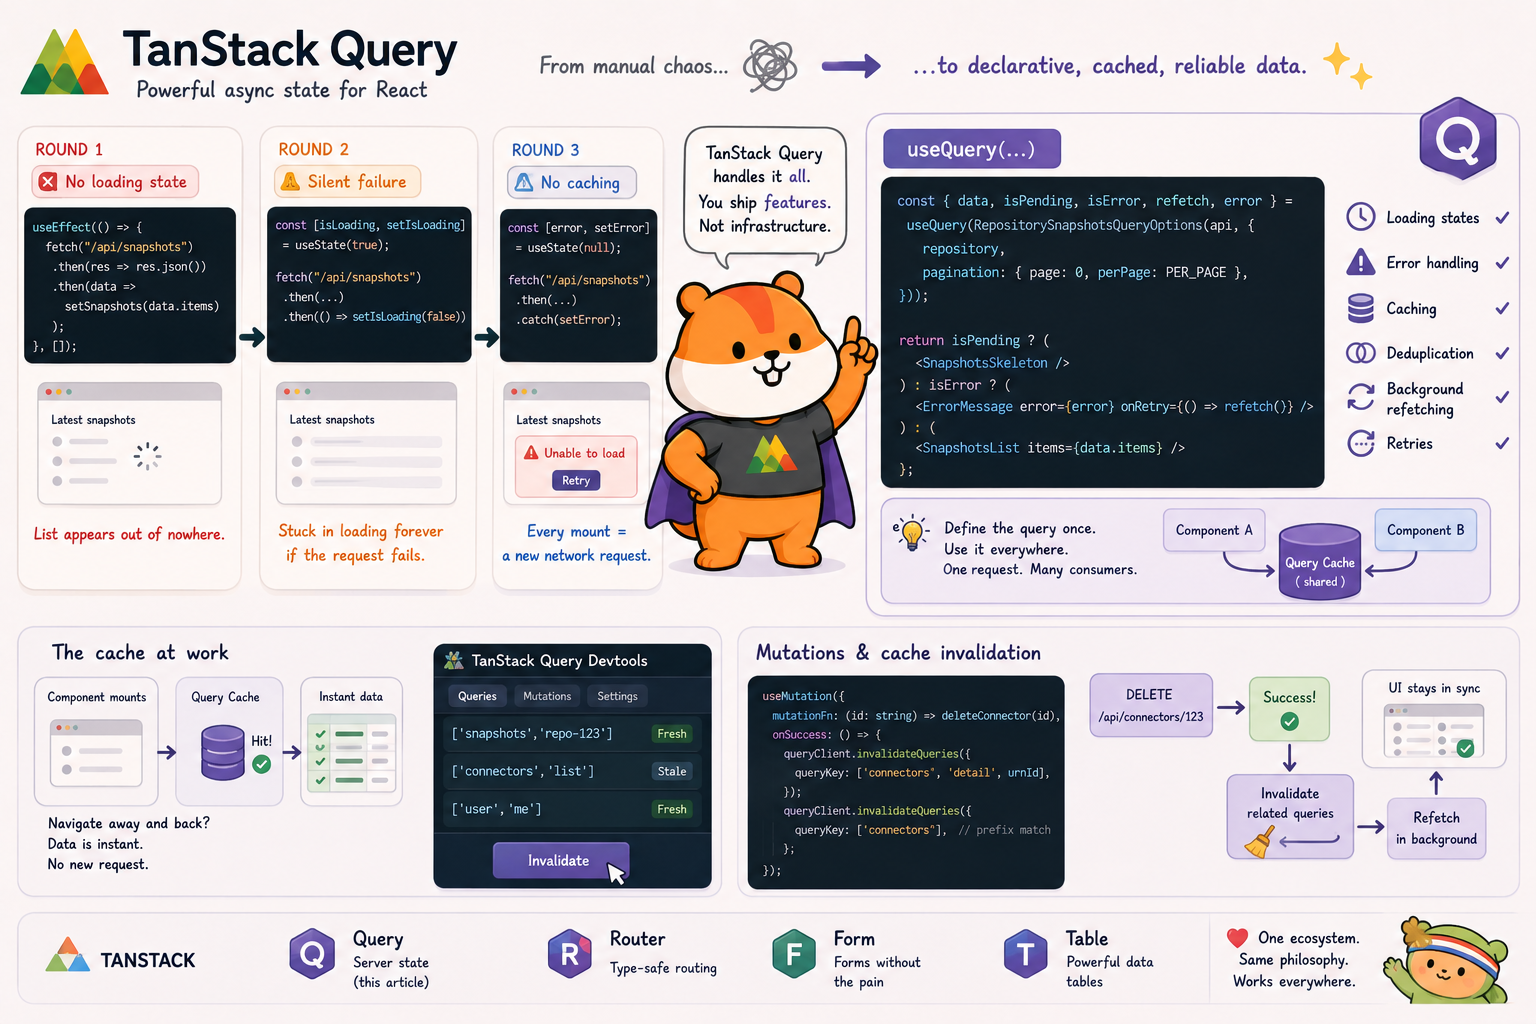Click the Retries circular icon
Image resolution: width=1536 pixels, height=1024 pixels.
[1360, 443]
